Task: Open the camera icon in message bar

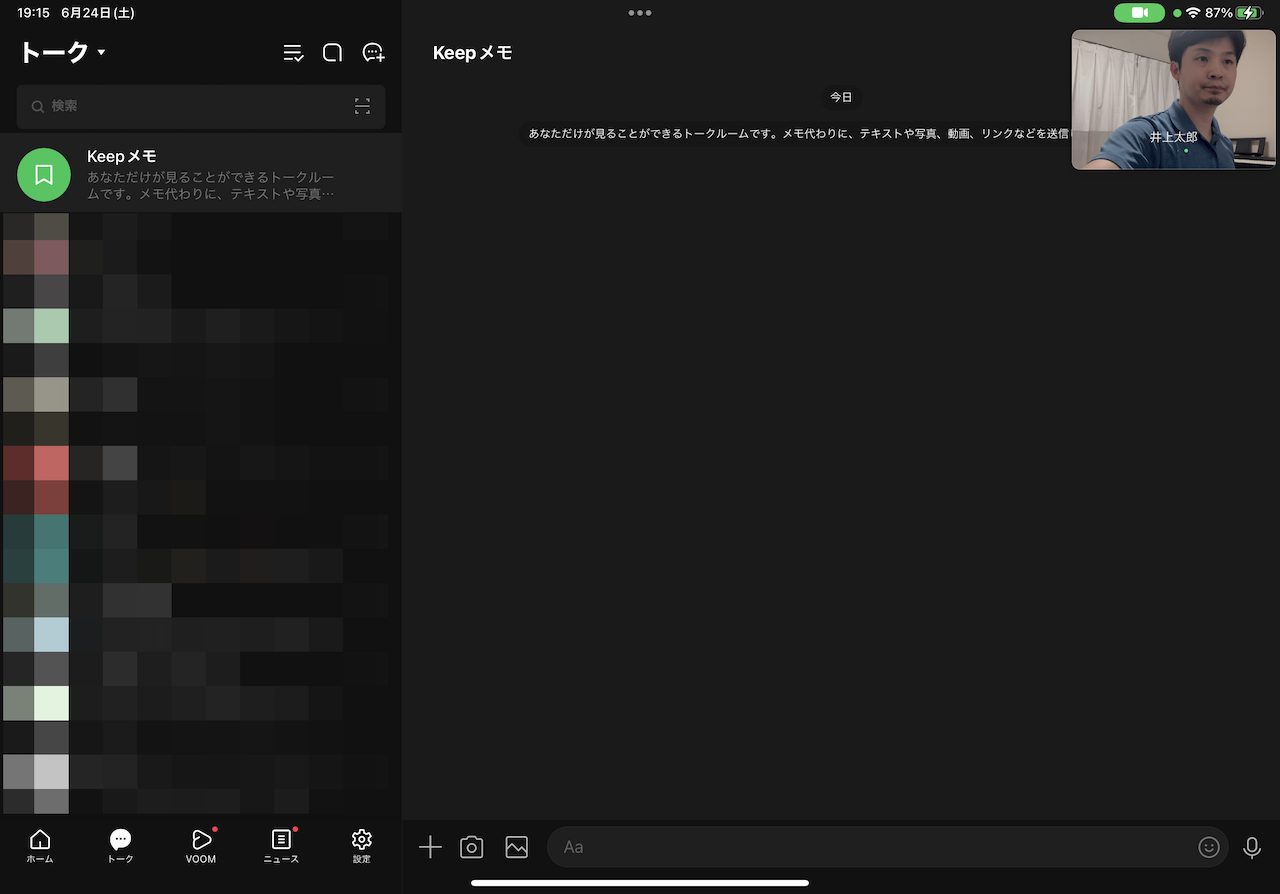Action: click(x=472, y=847)
